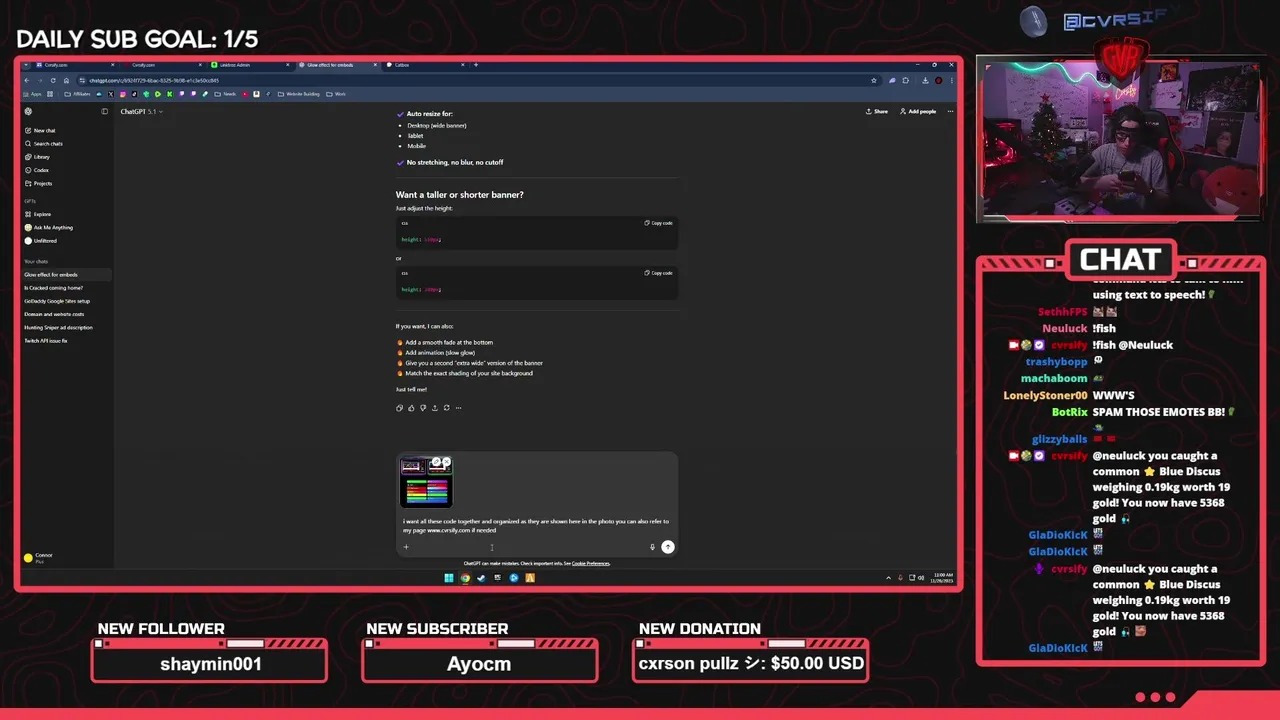Open the 'Twitch API issue fix' chat
The height and width of the screenshot is (720, 1280).
[x=46, y=341]
